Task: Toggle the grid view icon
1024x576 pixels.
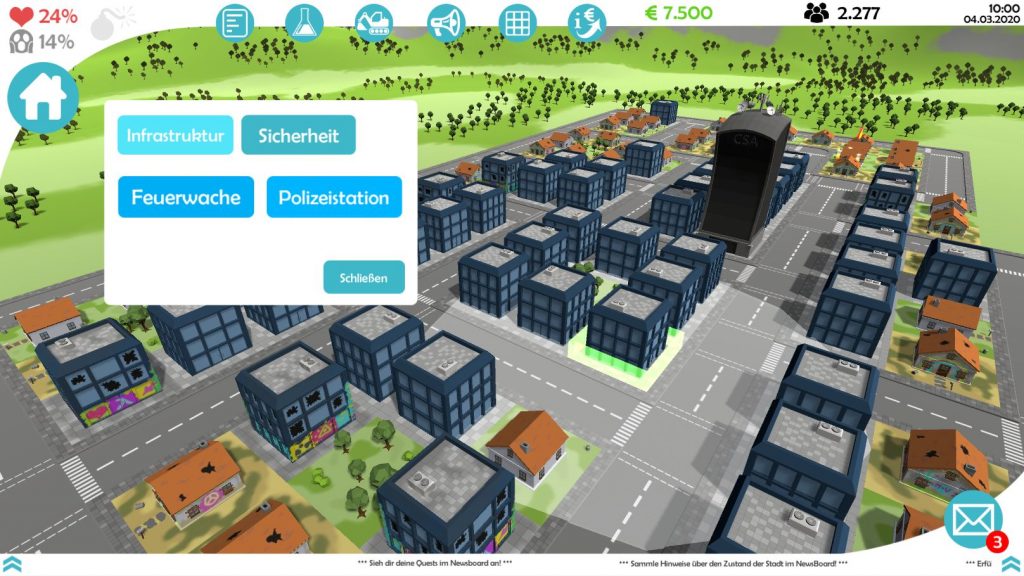Action: click(516, 22)
